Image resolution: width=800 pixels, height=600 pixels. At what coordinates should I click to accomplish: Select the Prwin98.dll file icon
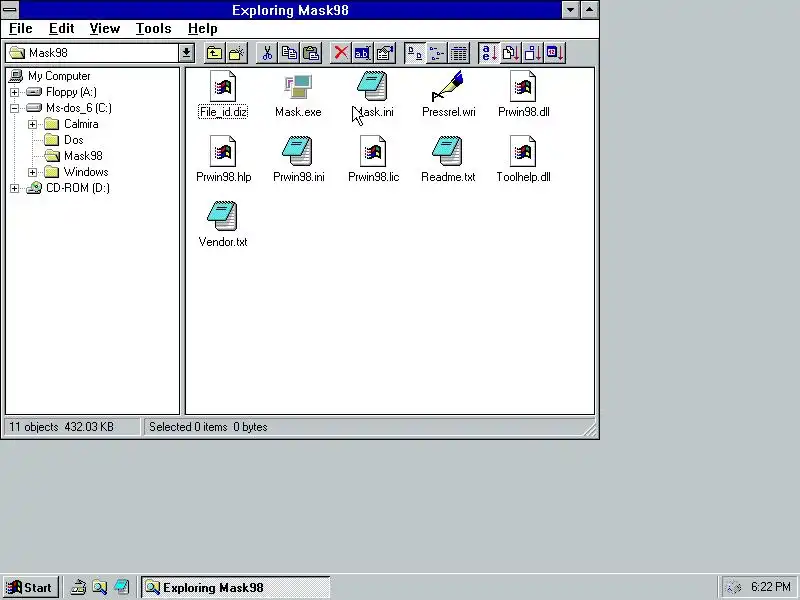click(x=523, y=86)
